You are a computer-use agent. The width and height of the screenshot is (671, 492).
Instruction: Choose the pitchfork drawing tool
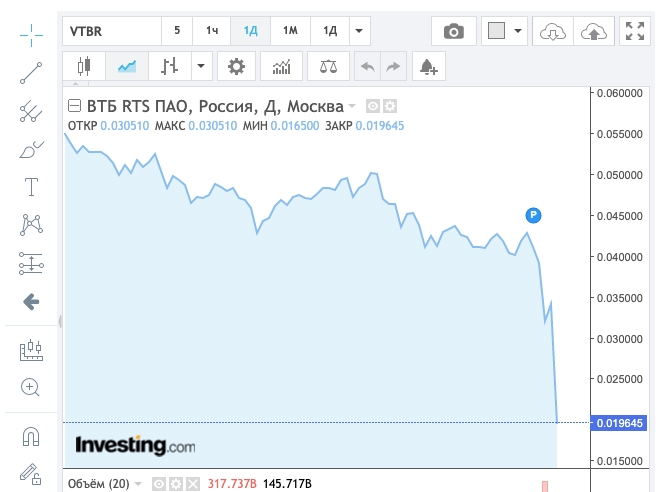click(x=31, y=110)
